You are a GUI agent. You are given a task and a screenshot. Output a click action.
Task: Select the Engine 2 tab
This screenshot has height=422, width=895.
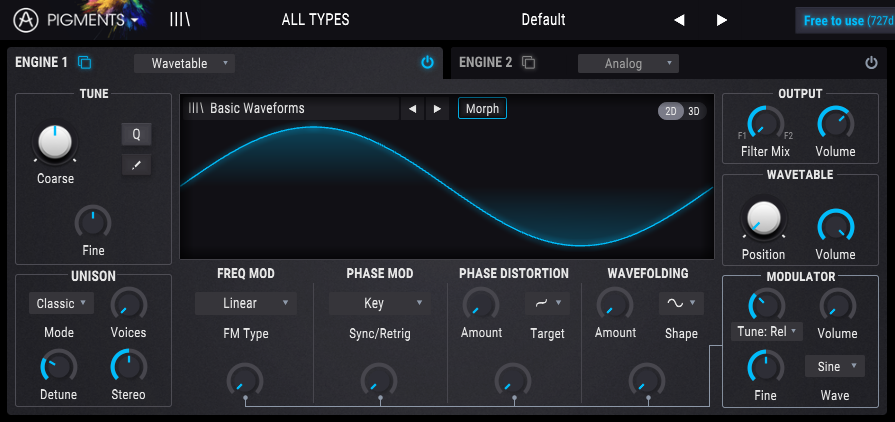tap(485, 63)
